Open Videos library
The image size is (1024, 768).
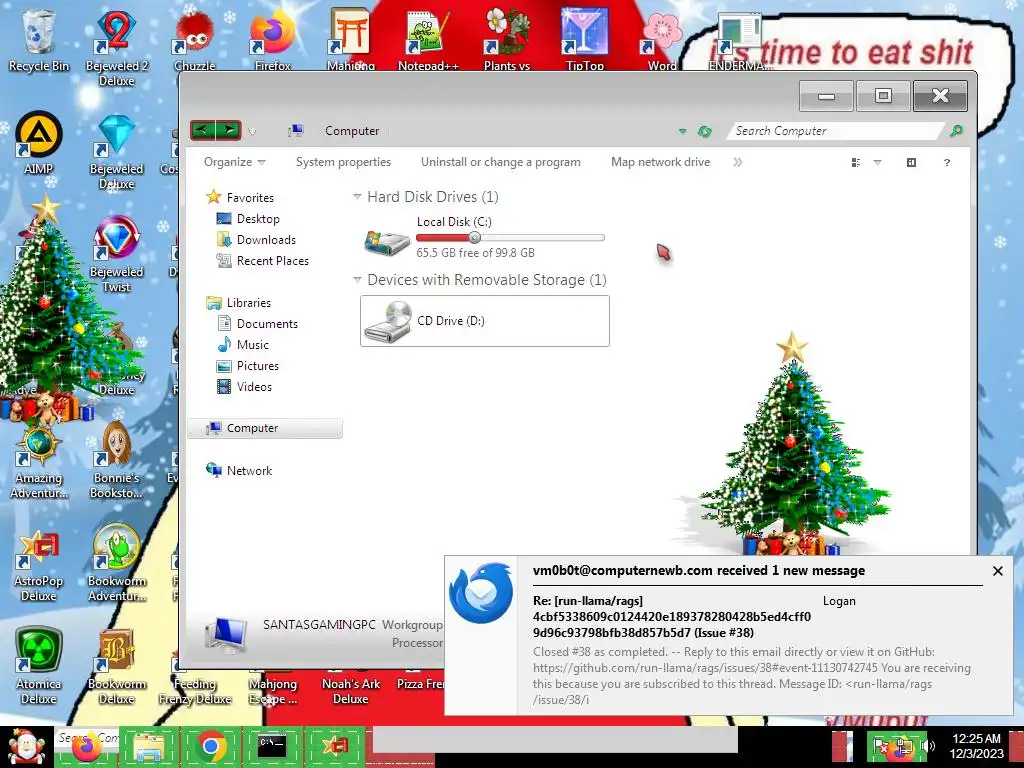(244, 387)
